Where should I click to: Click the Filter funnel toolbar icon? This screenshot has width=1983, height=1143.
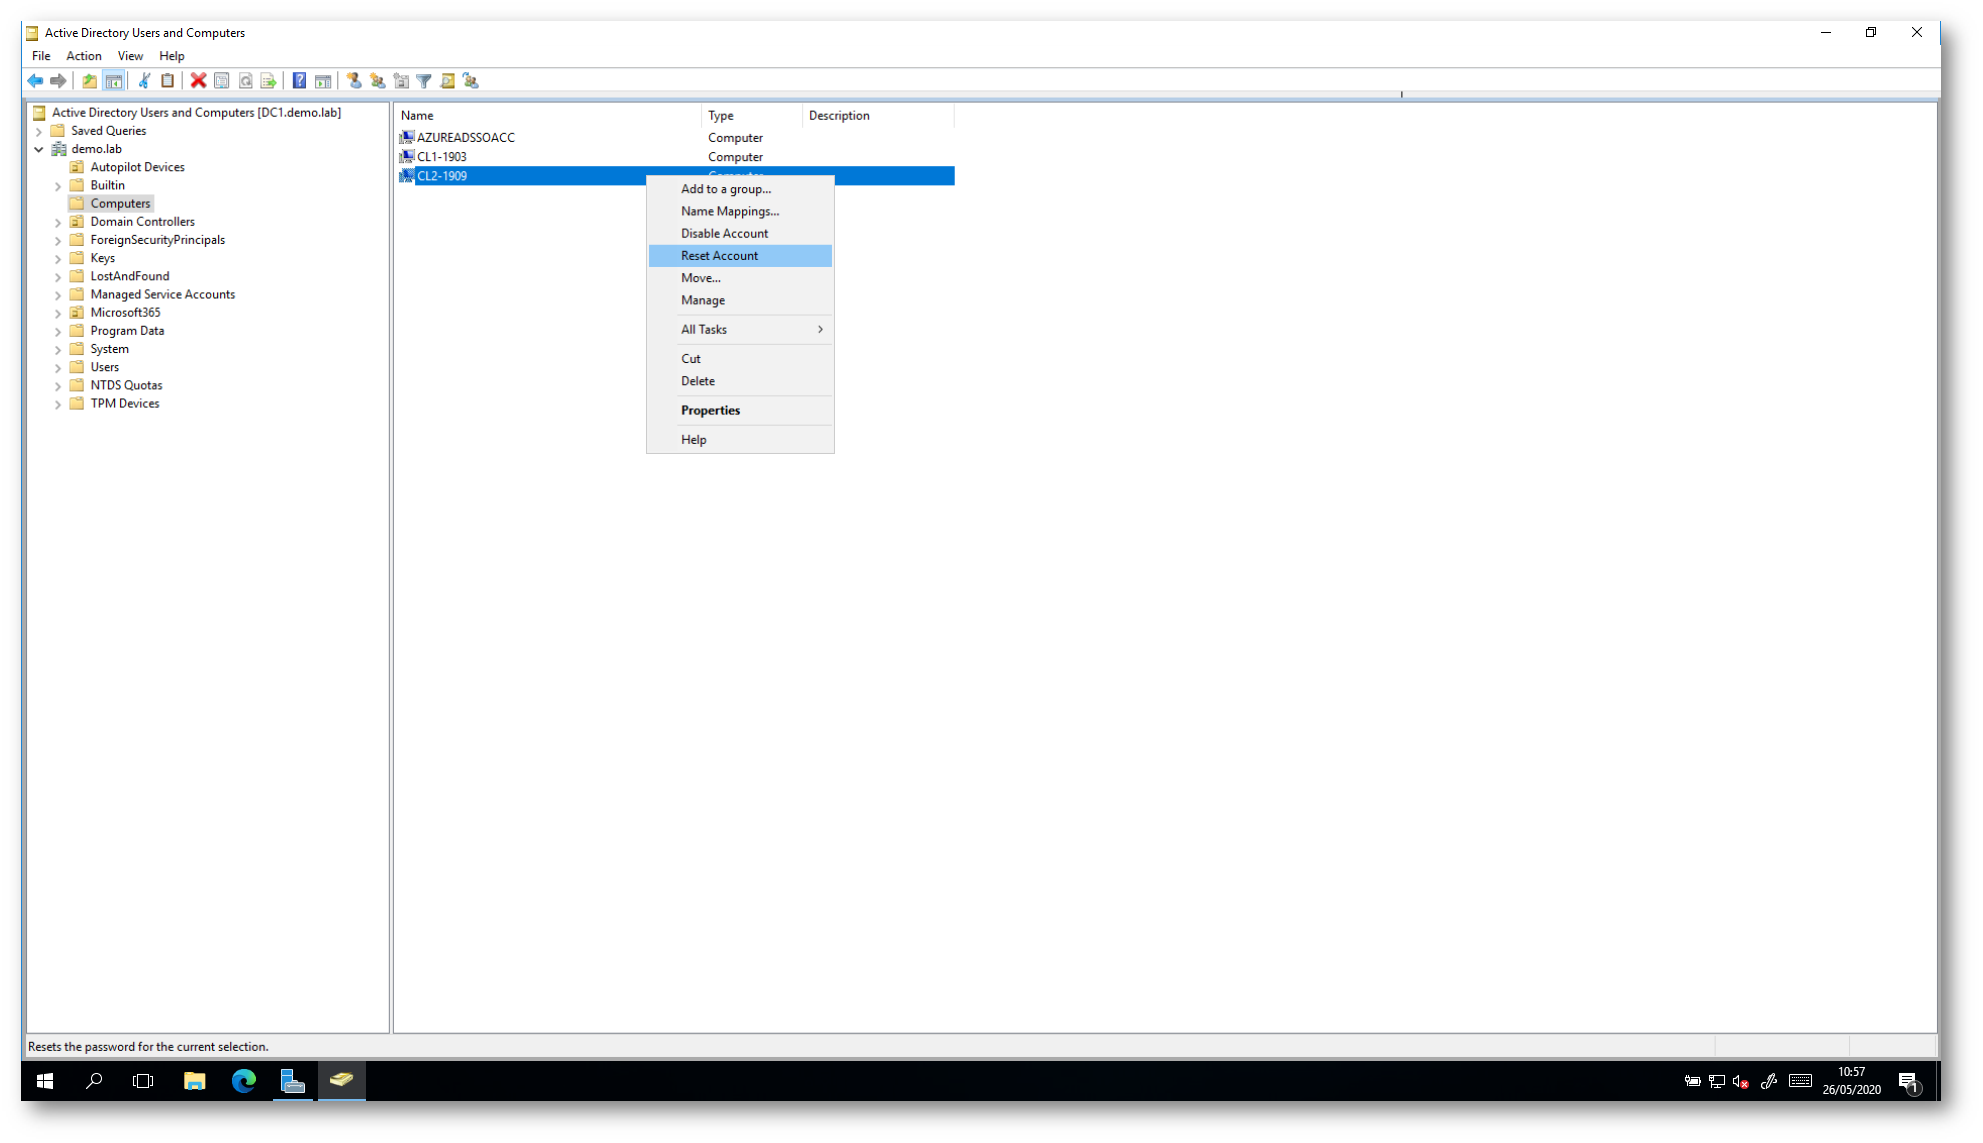pos(424,81)
